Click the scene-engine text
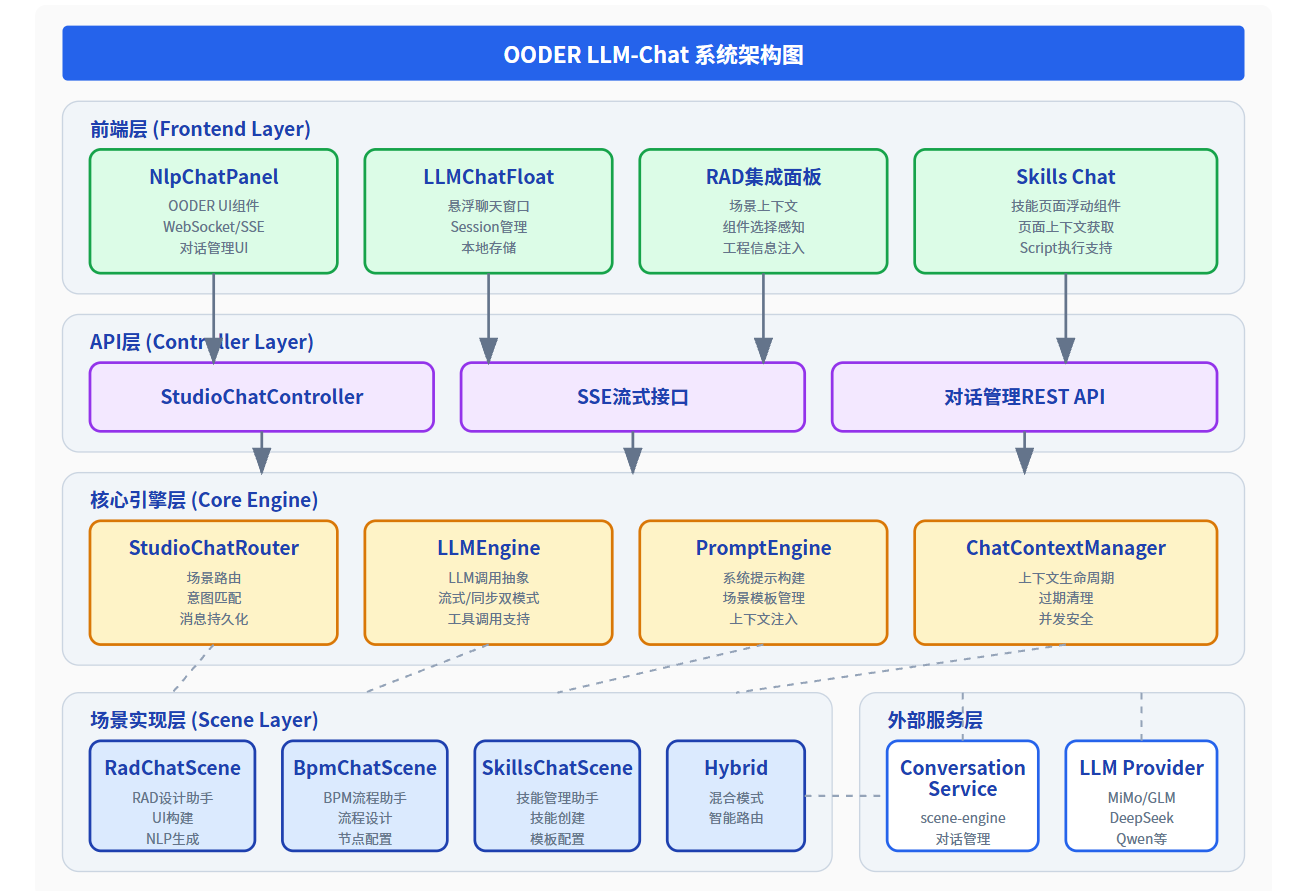The width and height of the screenshot is (1301, 891). click(963, 818)
